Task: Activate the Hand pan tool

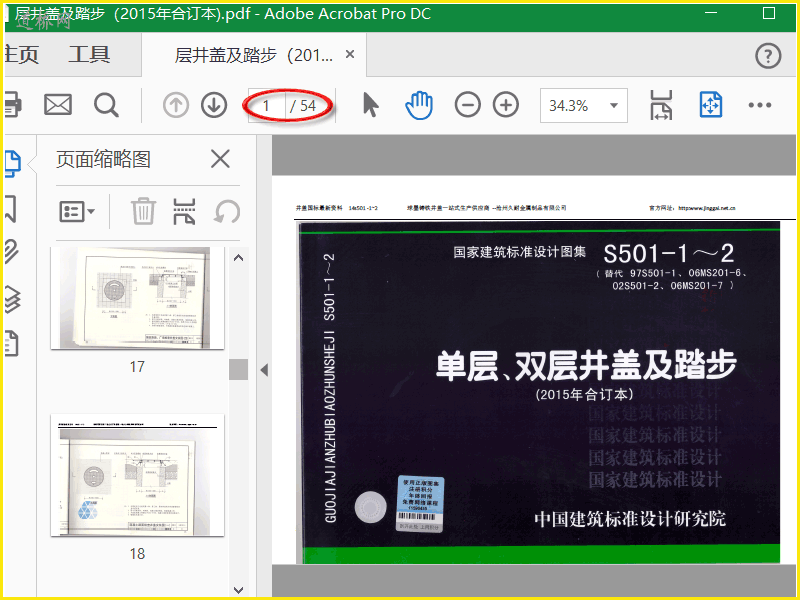Action: pos(419,105)
